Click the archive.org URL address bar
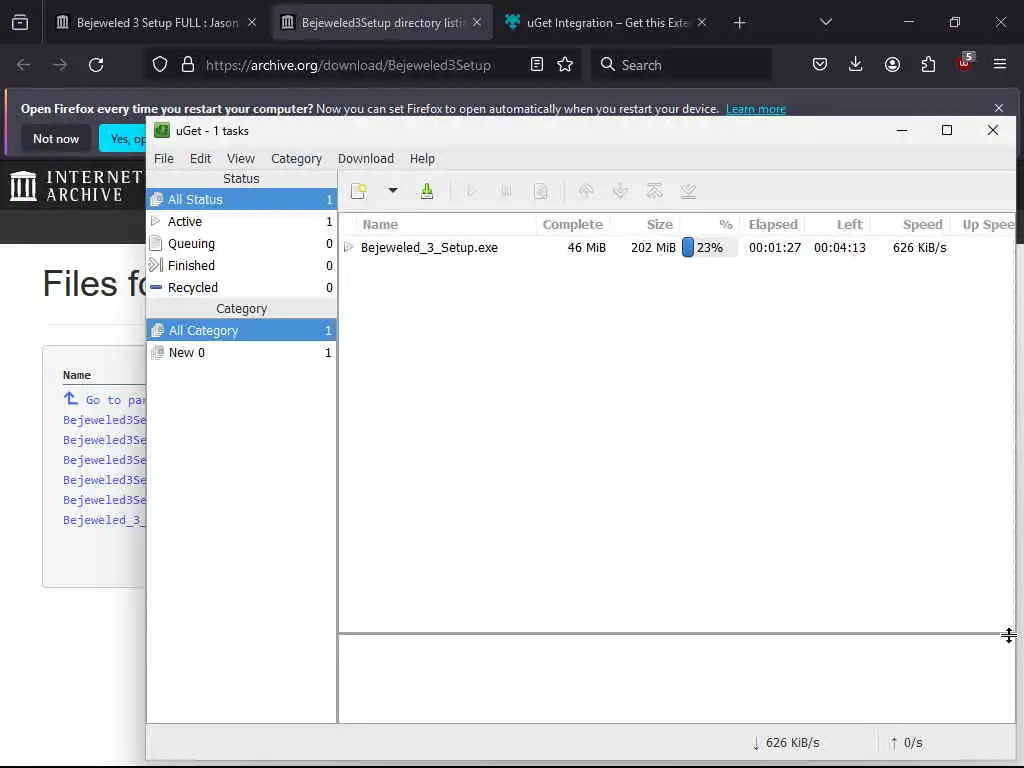The image size is (1024, 768). pos(348,65)
